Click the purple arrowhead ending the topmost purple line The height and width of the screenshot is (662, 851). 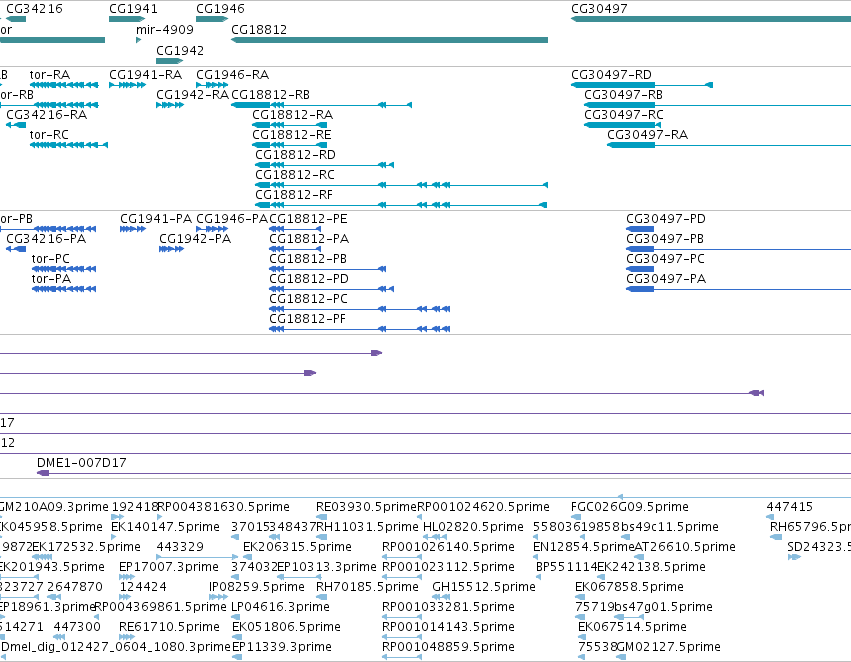(x=377, y=353)
